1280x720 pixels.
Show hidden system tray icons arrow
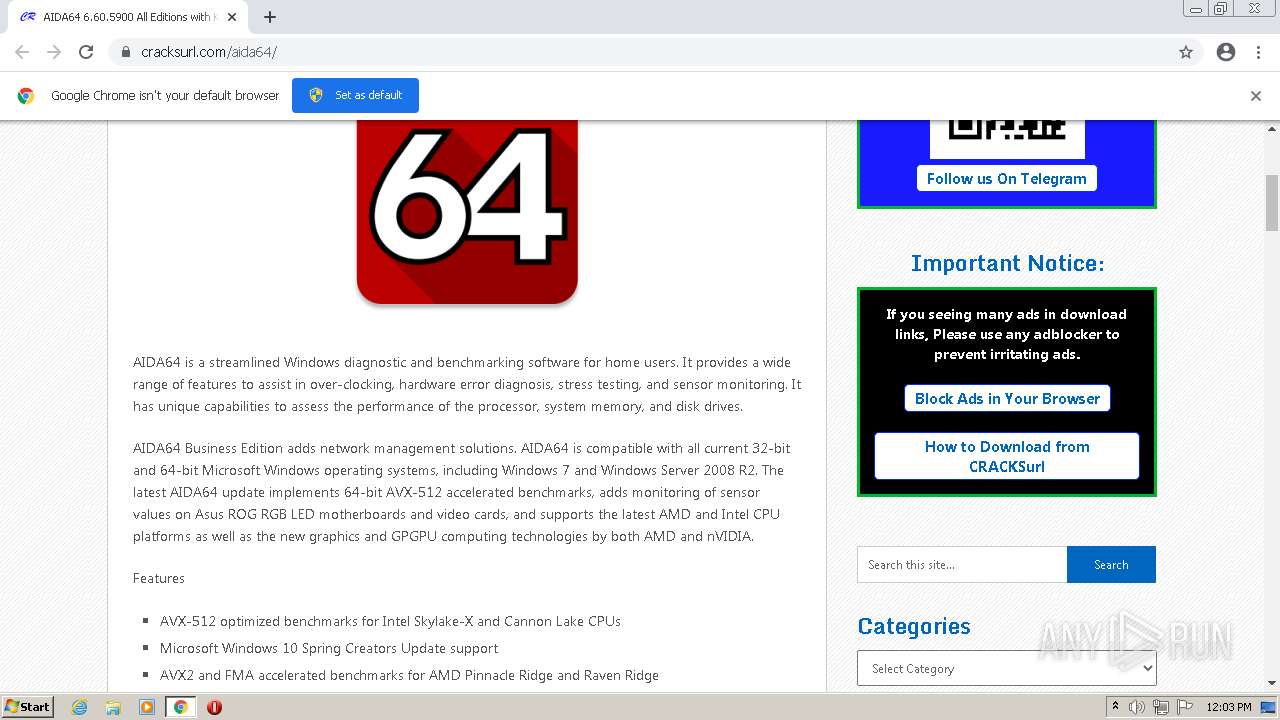point(1115,707)
